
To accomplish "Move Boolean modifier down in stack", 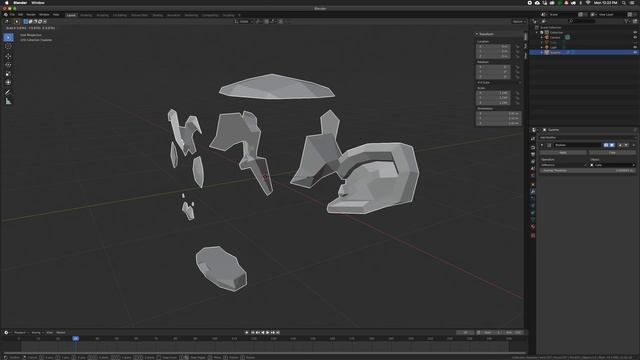I will pyautogui.click(x=626, y=145).
